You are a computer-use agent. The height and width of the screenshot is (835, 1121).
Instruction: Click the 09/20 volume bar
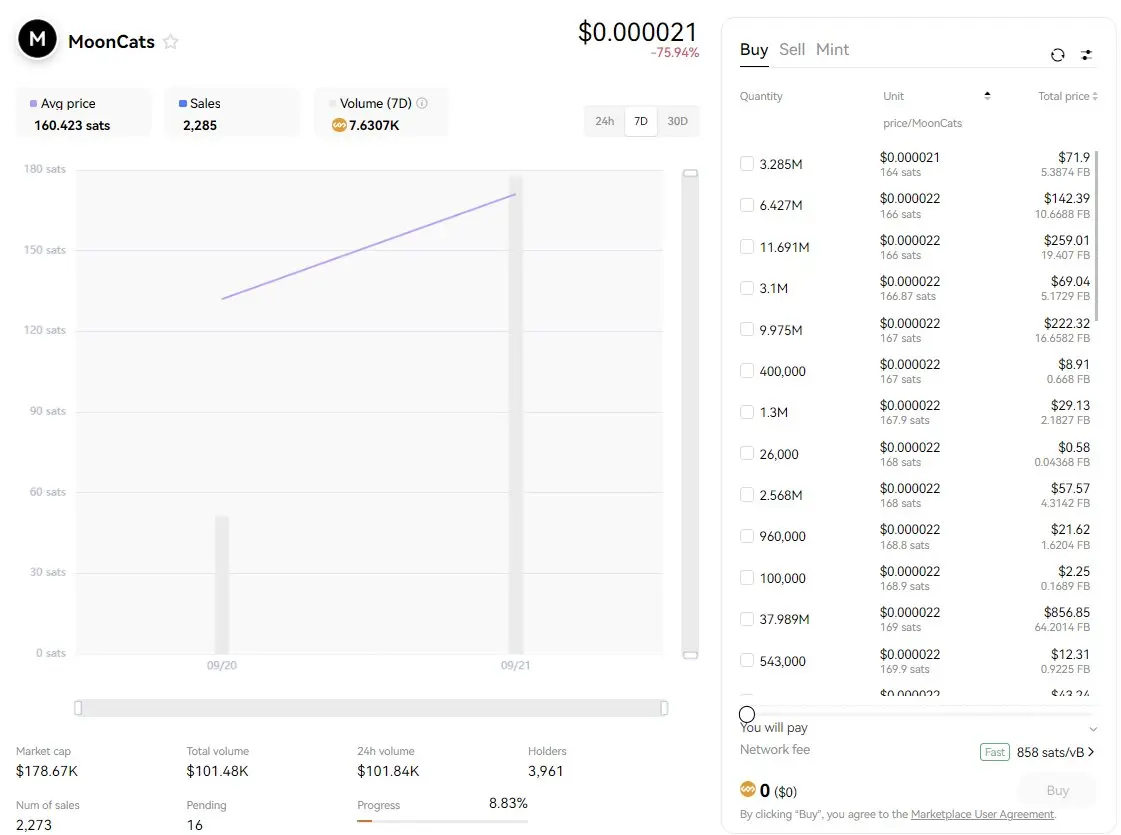click(222, 585)
